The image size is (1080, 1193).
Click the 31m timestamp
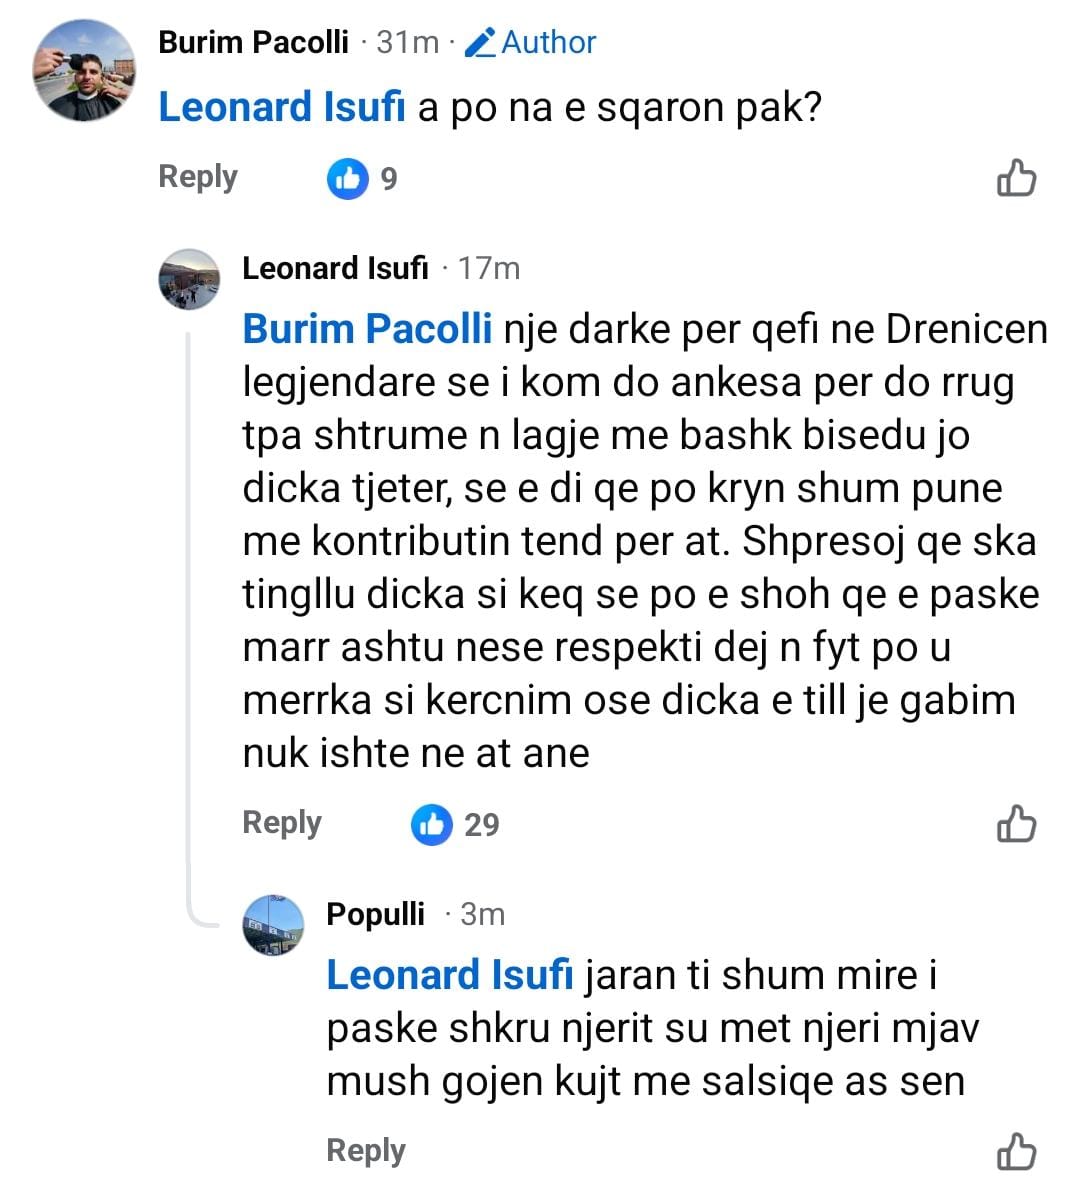coord(408,42)
